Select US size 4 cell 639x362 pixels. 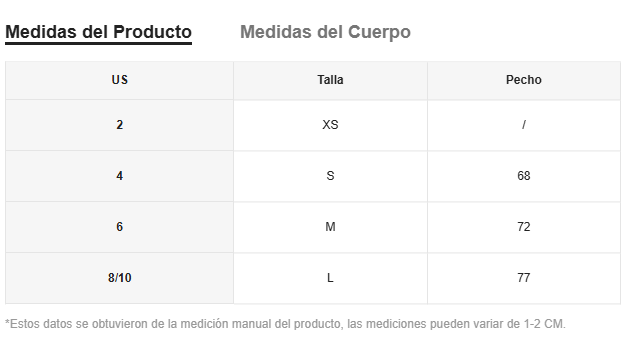tap(119, 176)
